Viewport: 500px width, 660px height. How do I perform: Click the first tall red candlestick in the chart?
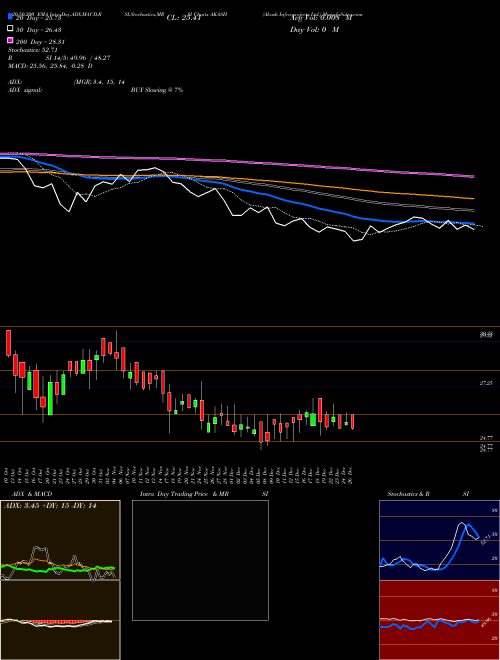[8, 343]
